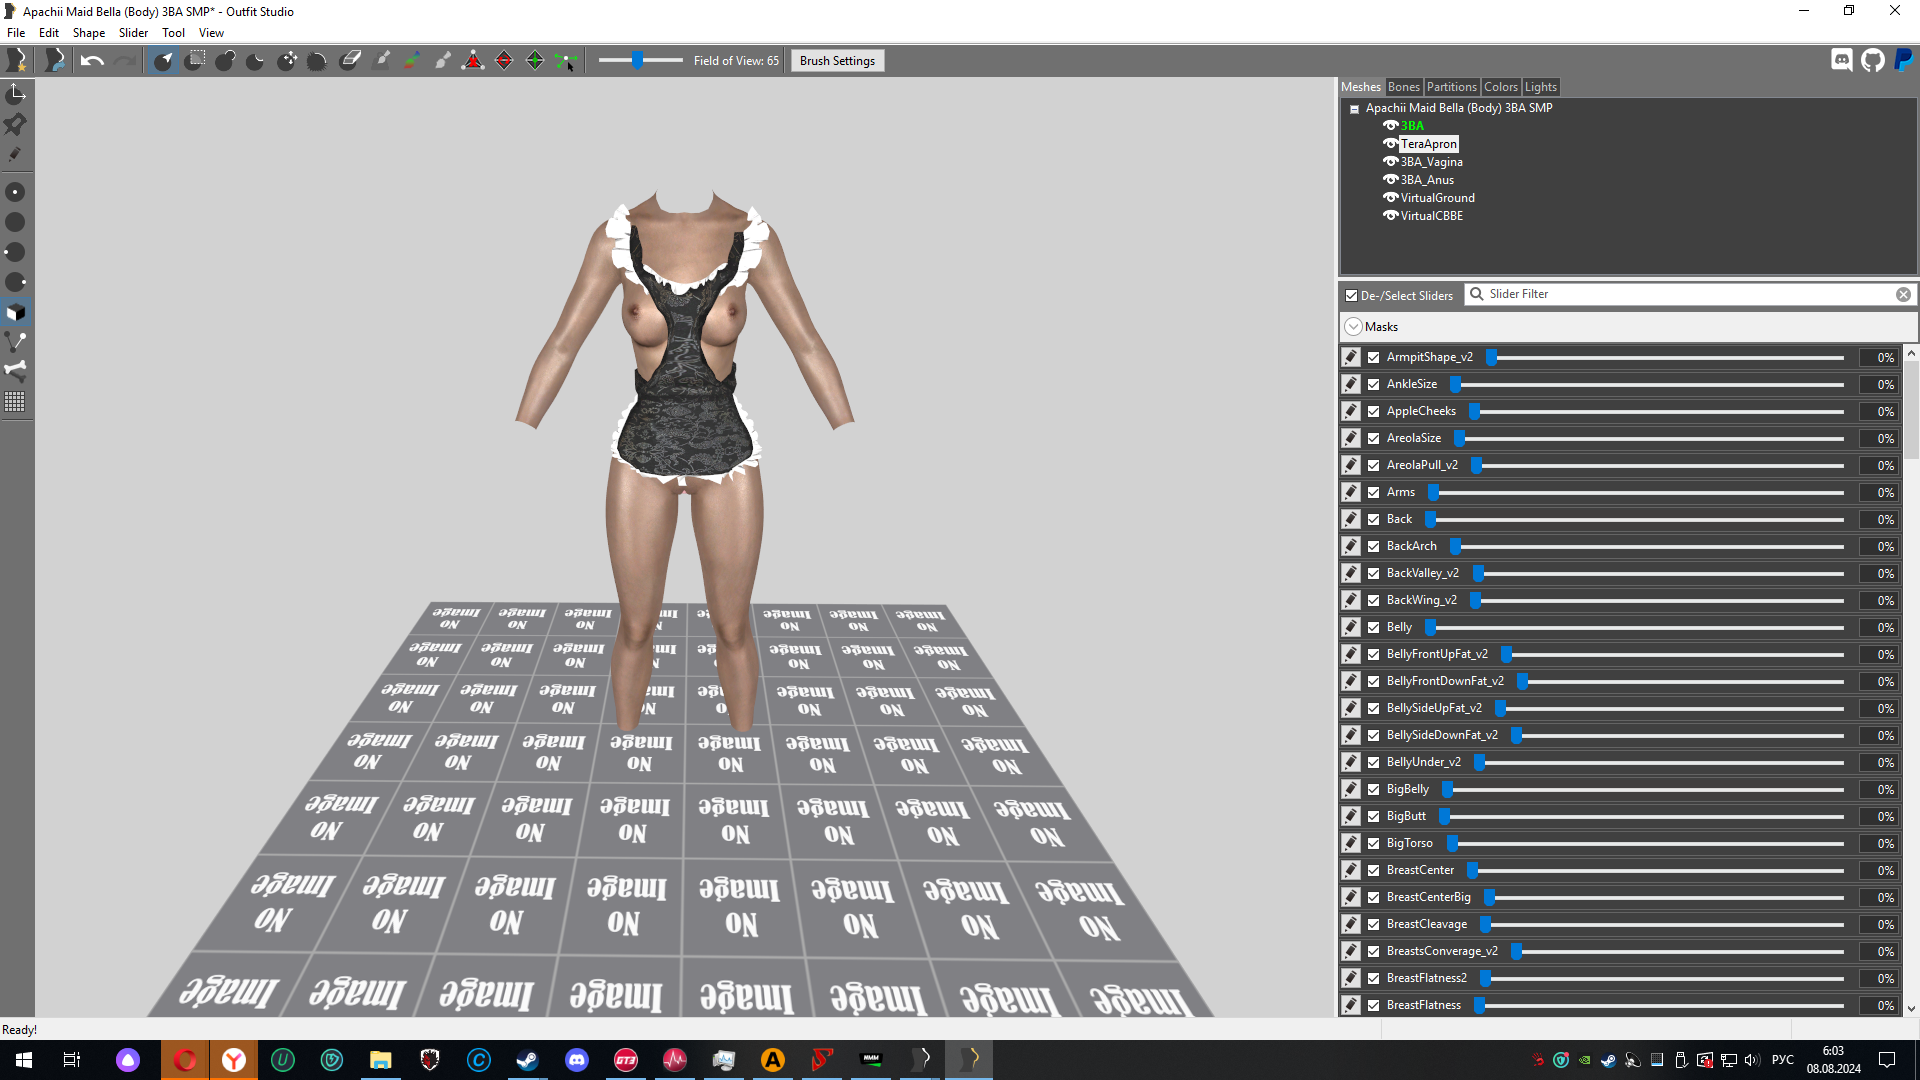Click the Field of View slider
Screen dimensions: 1920x1080
638,61
